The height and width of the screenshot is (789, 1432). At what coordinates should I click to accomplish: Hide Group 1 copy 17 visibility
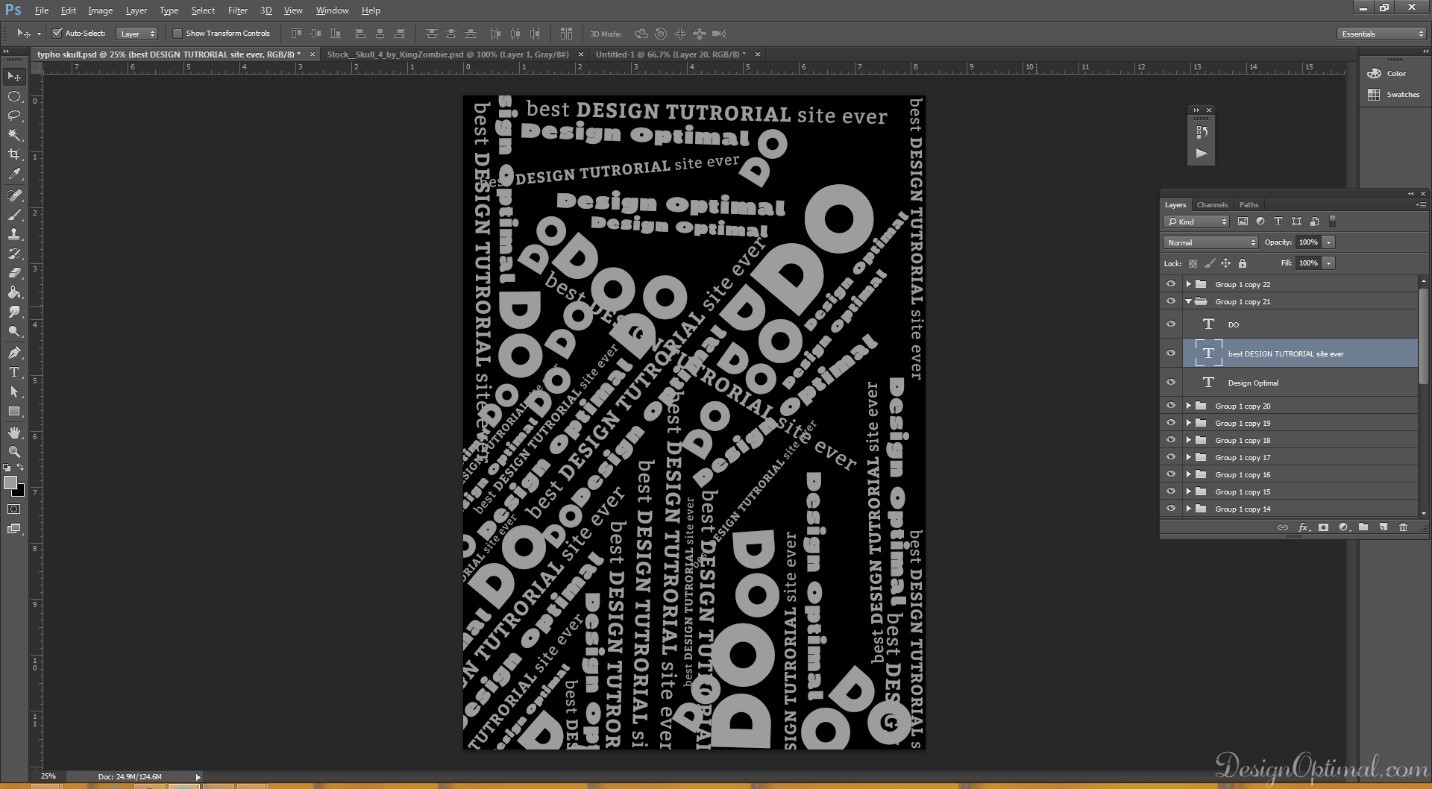1171,457
